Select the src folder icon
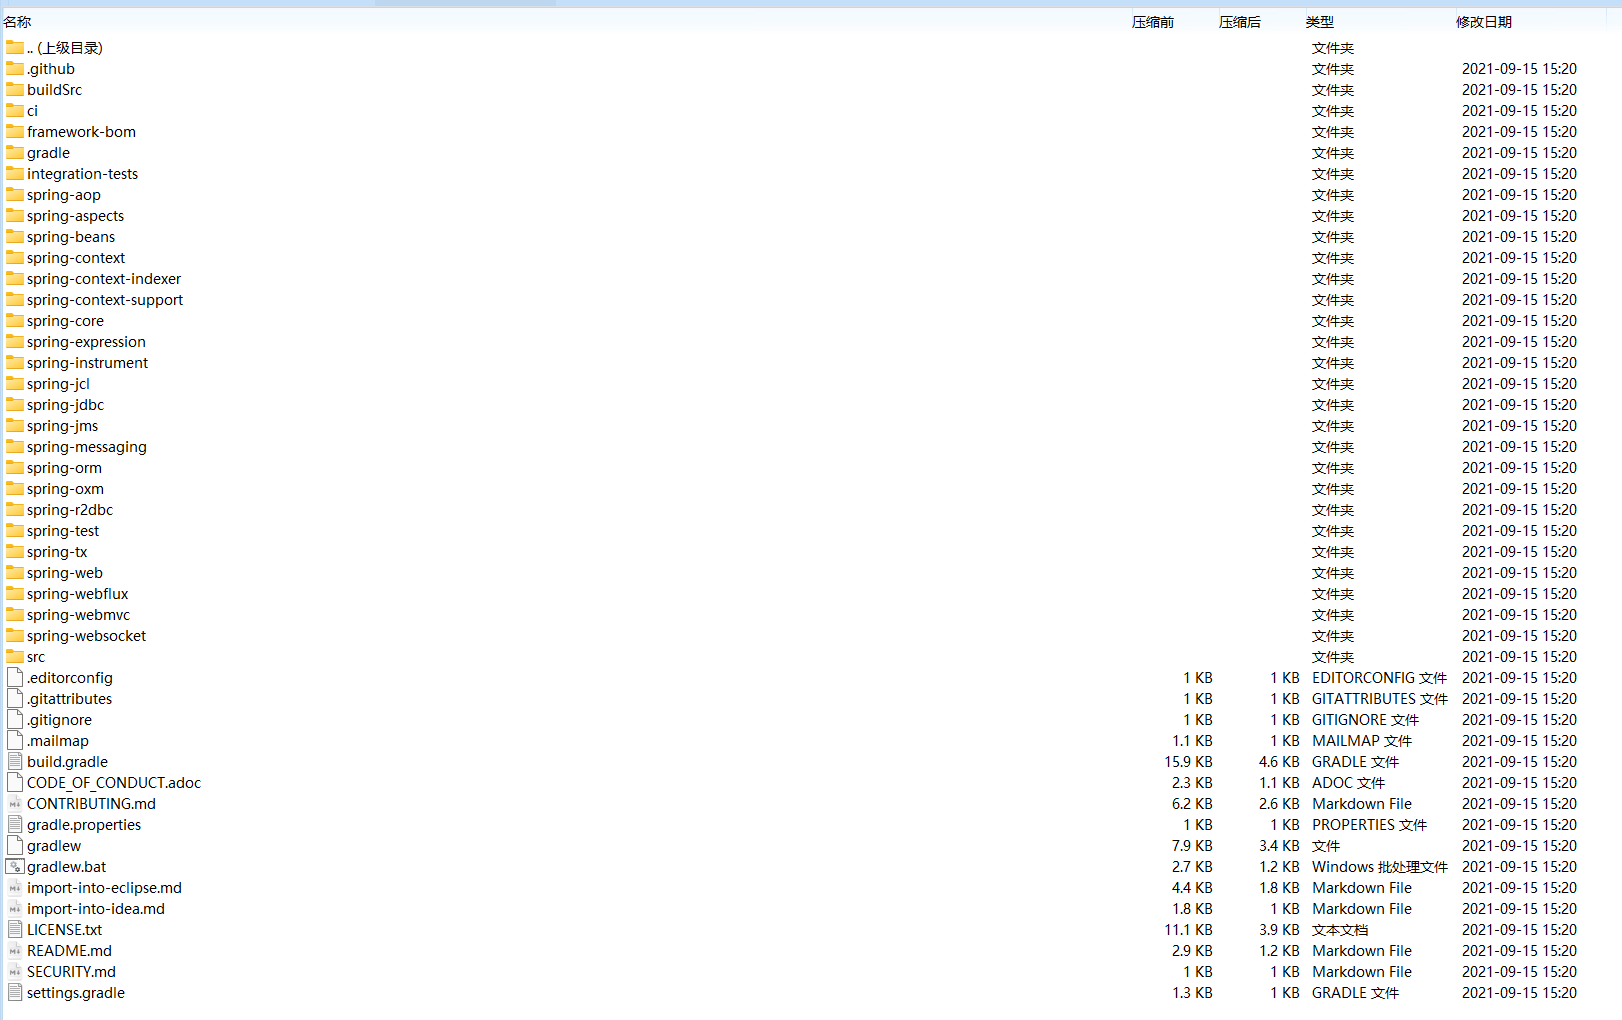1622x1020 pixels. pos(15,656)
